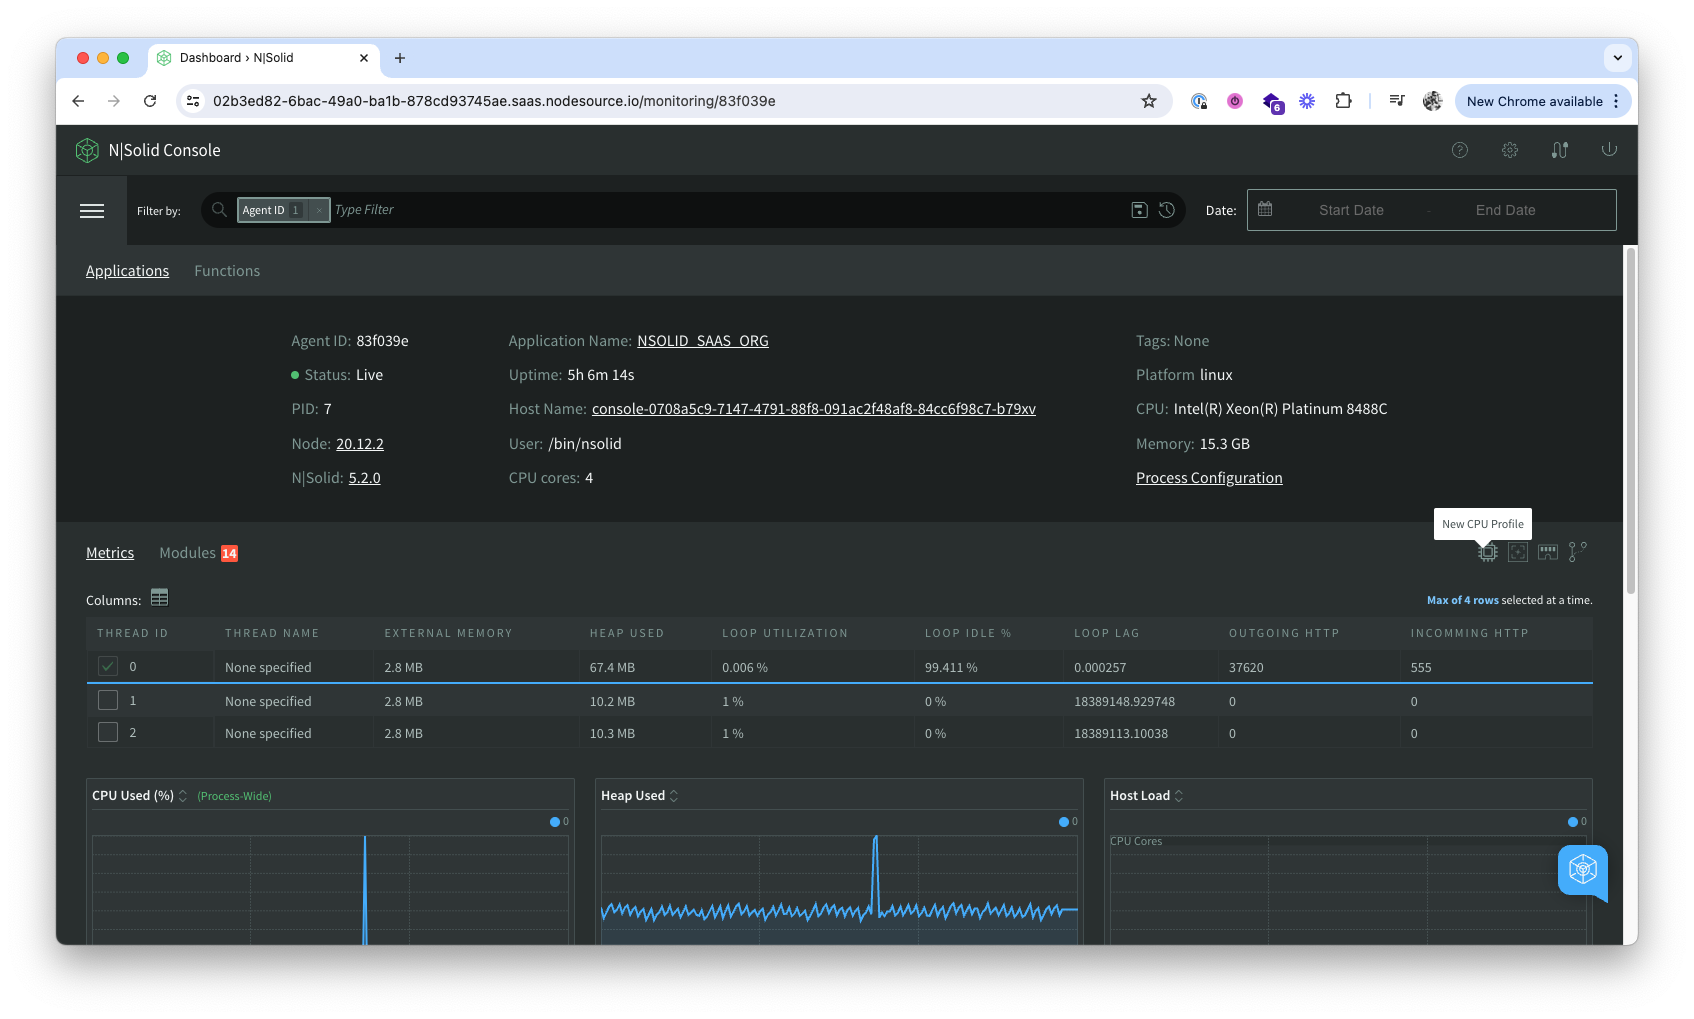Check thread 1 row checkbox
Viewport: 1694px width, 1019px height.
[108, 700]
